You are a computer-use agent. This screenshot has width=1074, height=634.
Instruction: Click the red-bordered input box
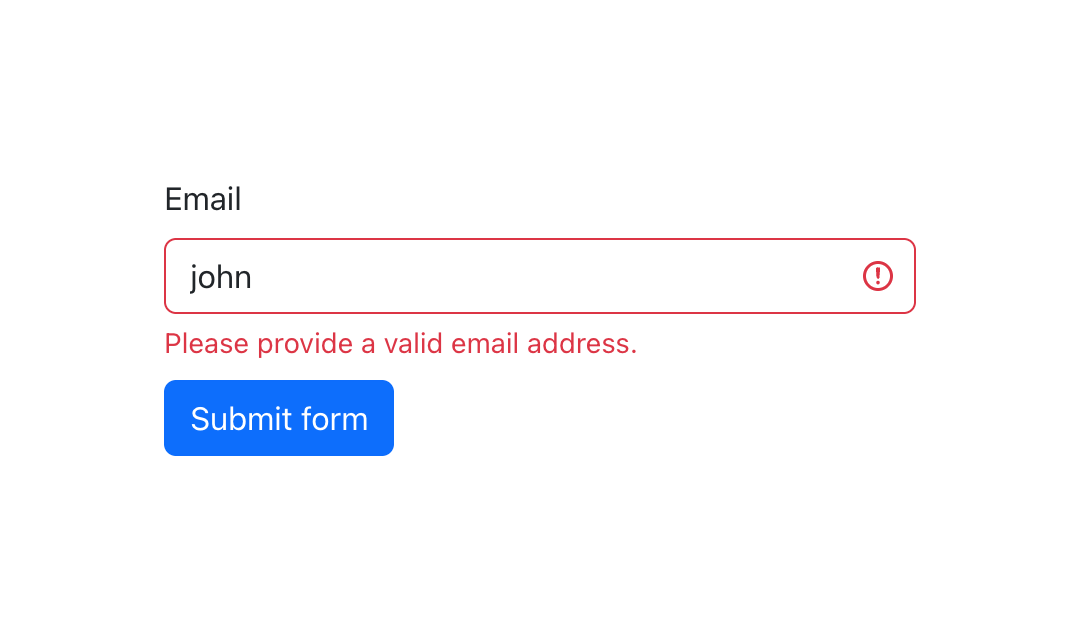click(x=540, y=276)
